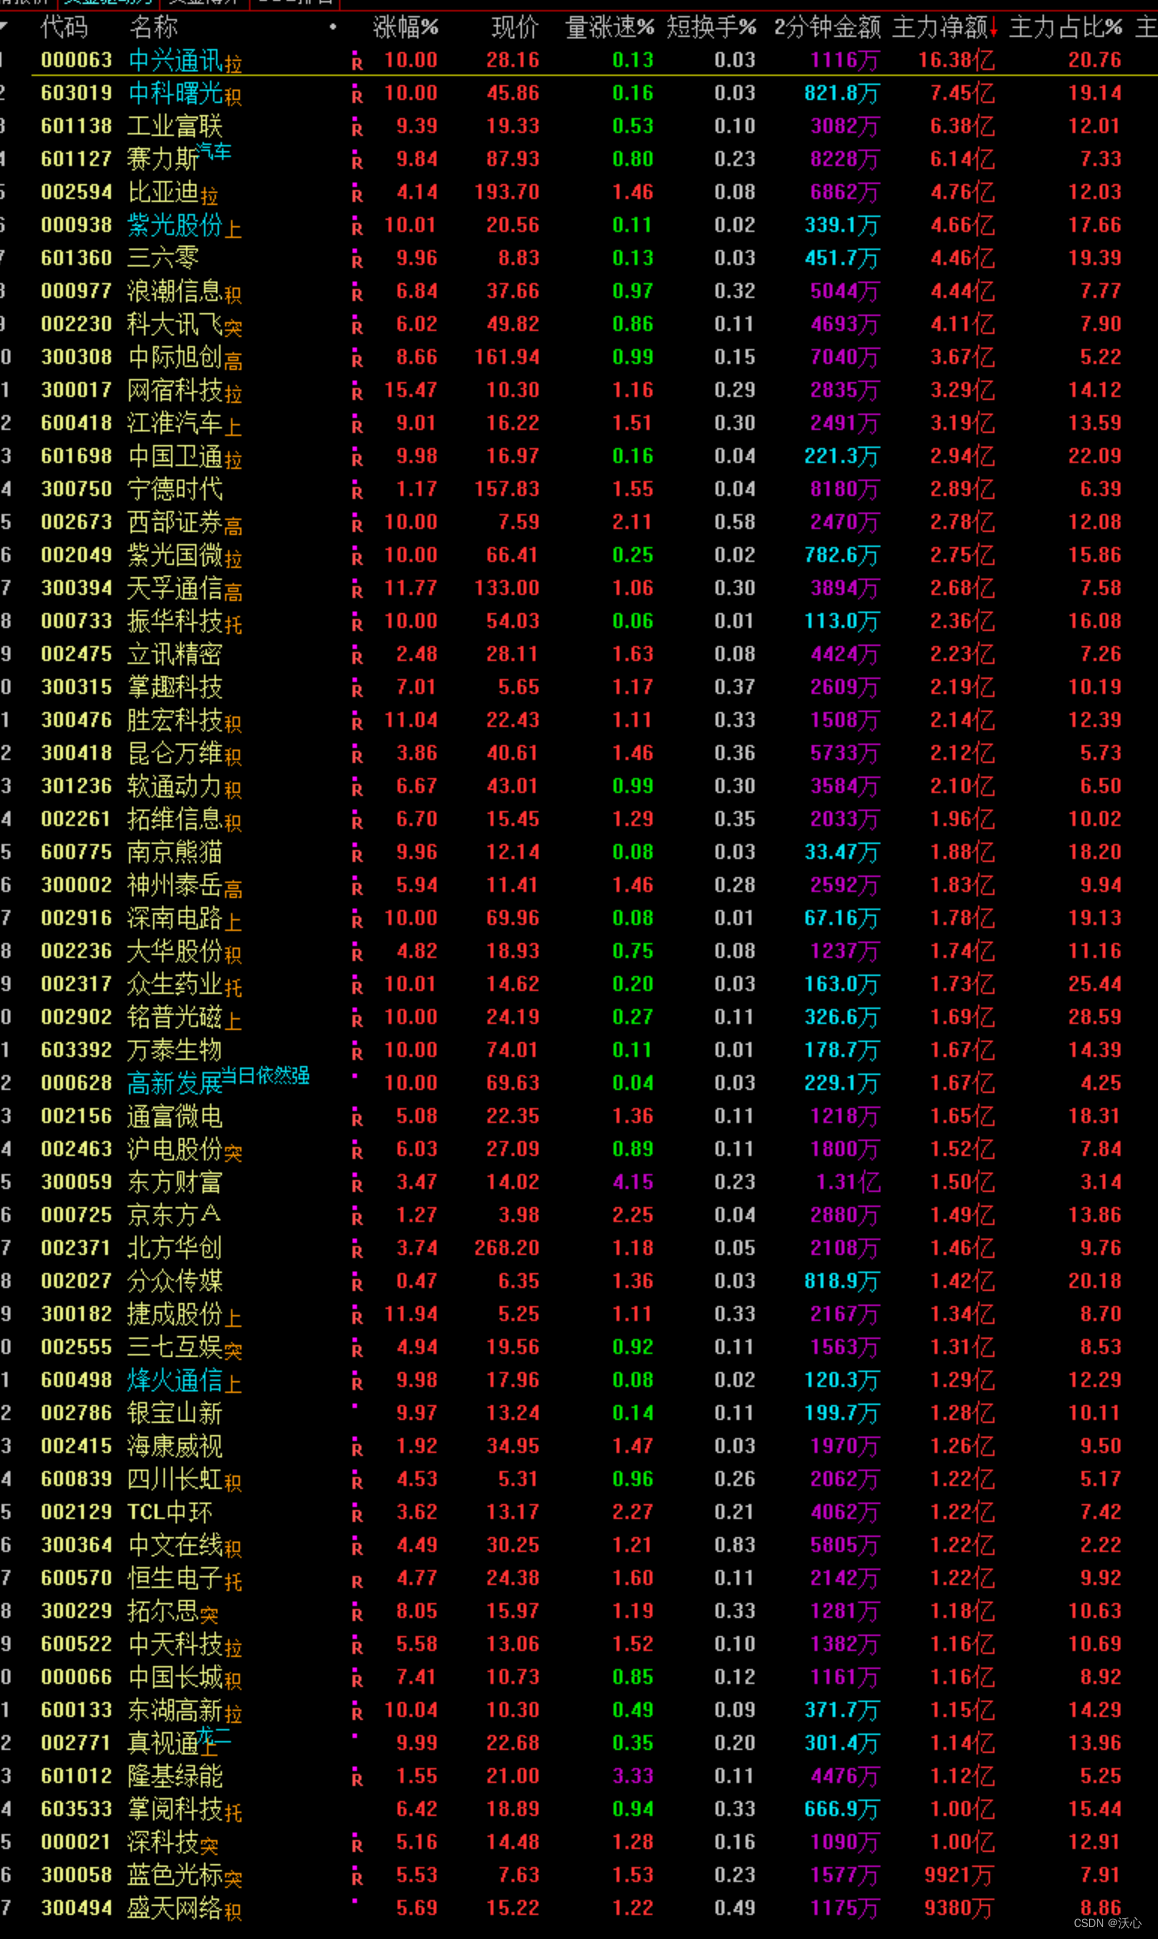The height and width of the screenshot is (1939, 1158).
Task: Select stock code 603019
Action: [x=76, y=93]
